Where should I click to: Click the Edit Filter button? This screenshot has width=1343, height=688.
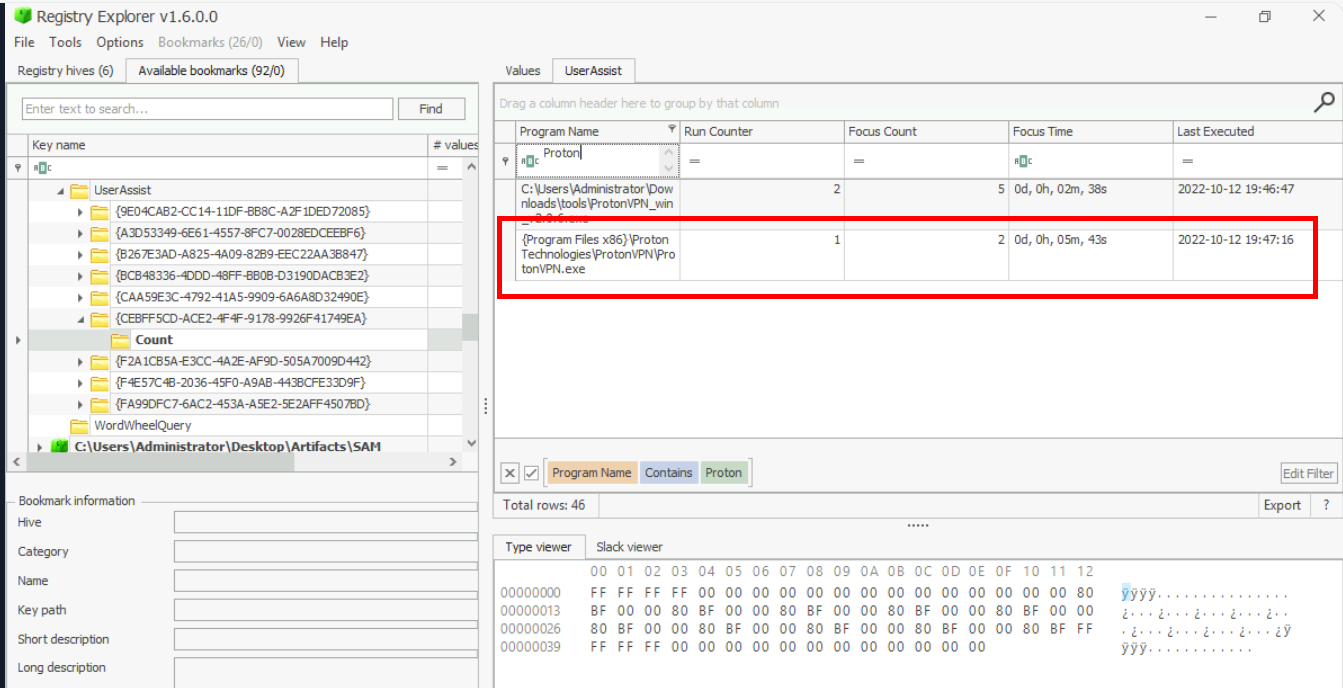point(1308,473)
